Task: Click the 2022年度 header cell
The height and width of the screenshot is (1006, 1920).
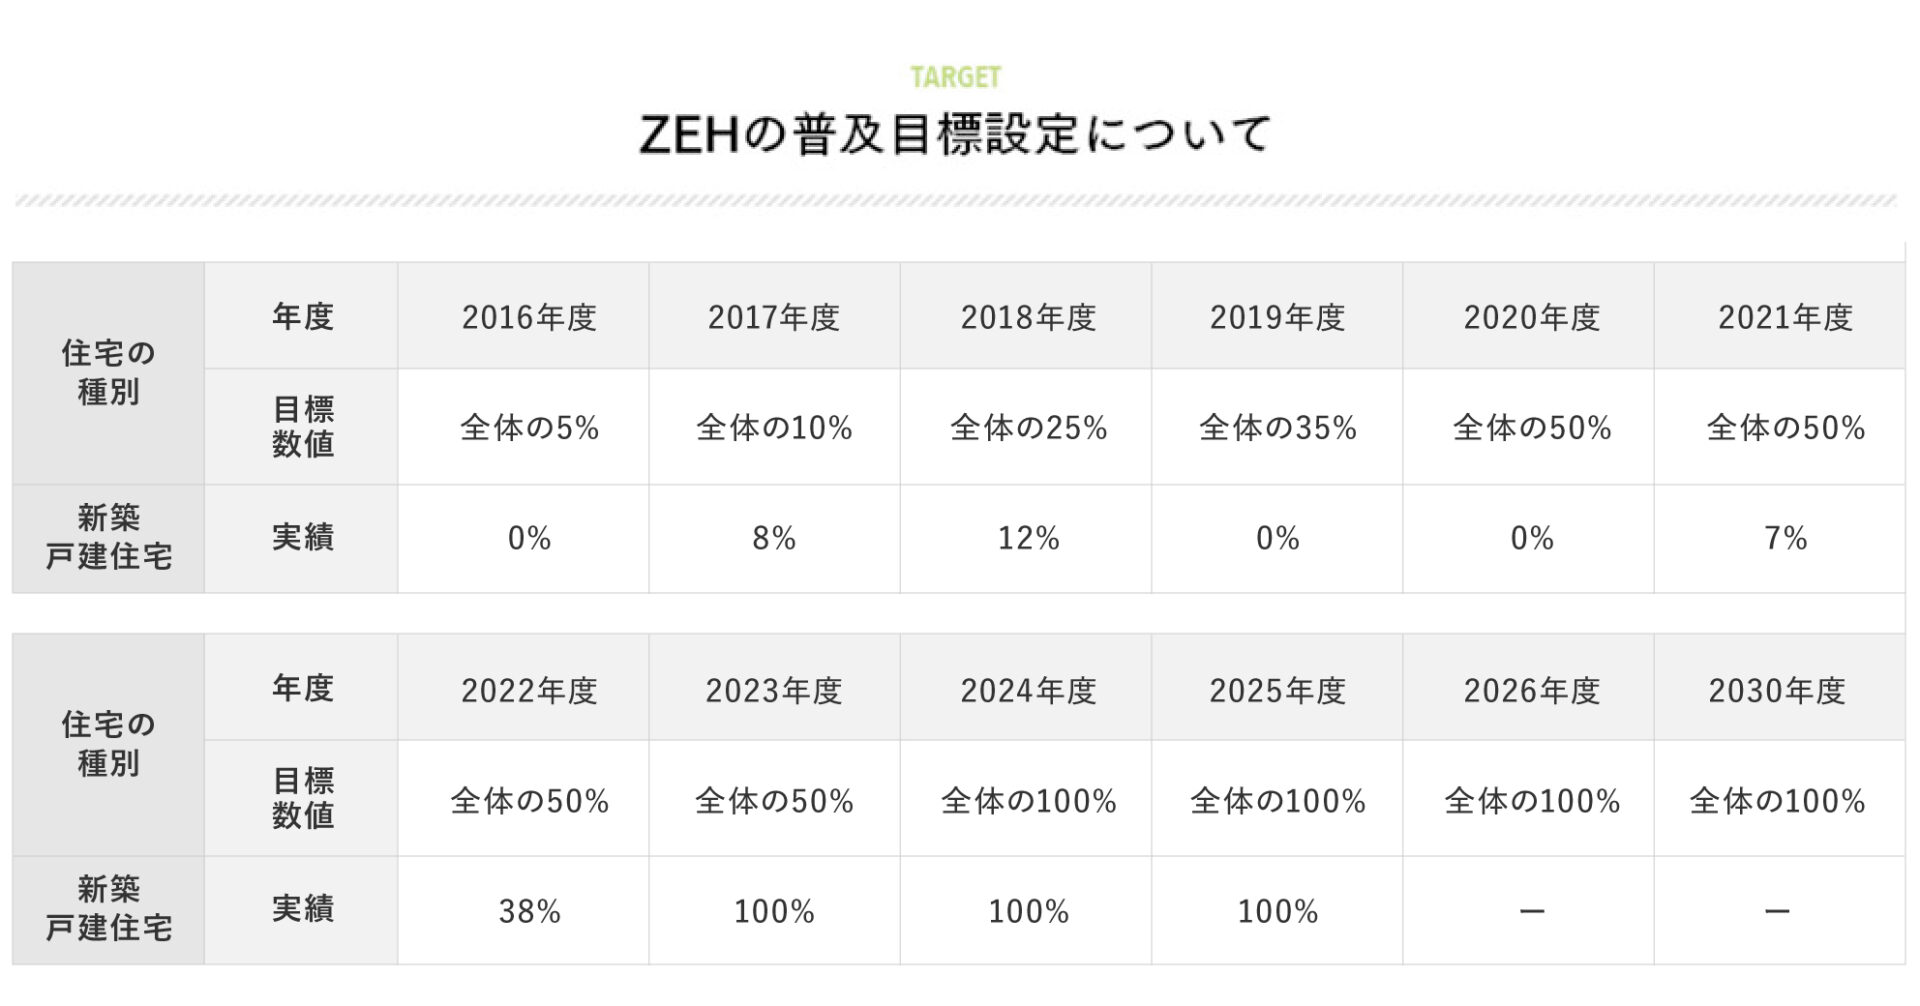Action: [529, 690]
